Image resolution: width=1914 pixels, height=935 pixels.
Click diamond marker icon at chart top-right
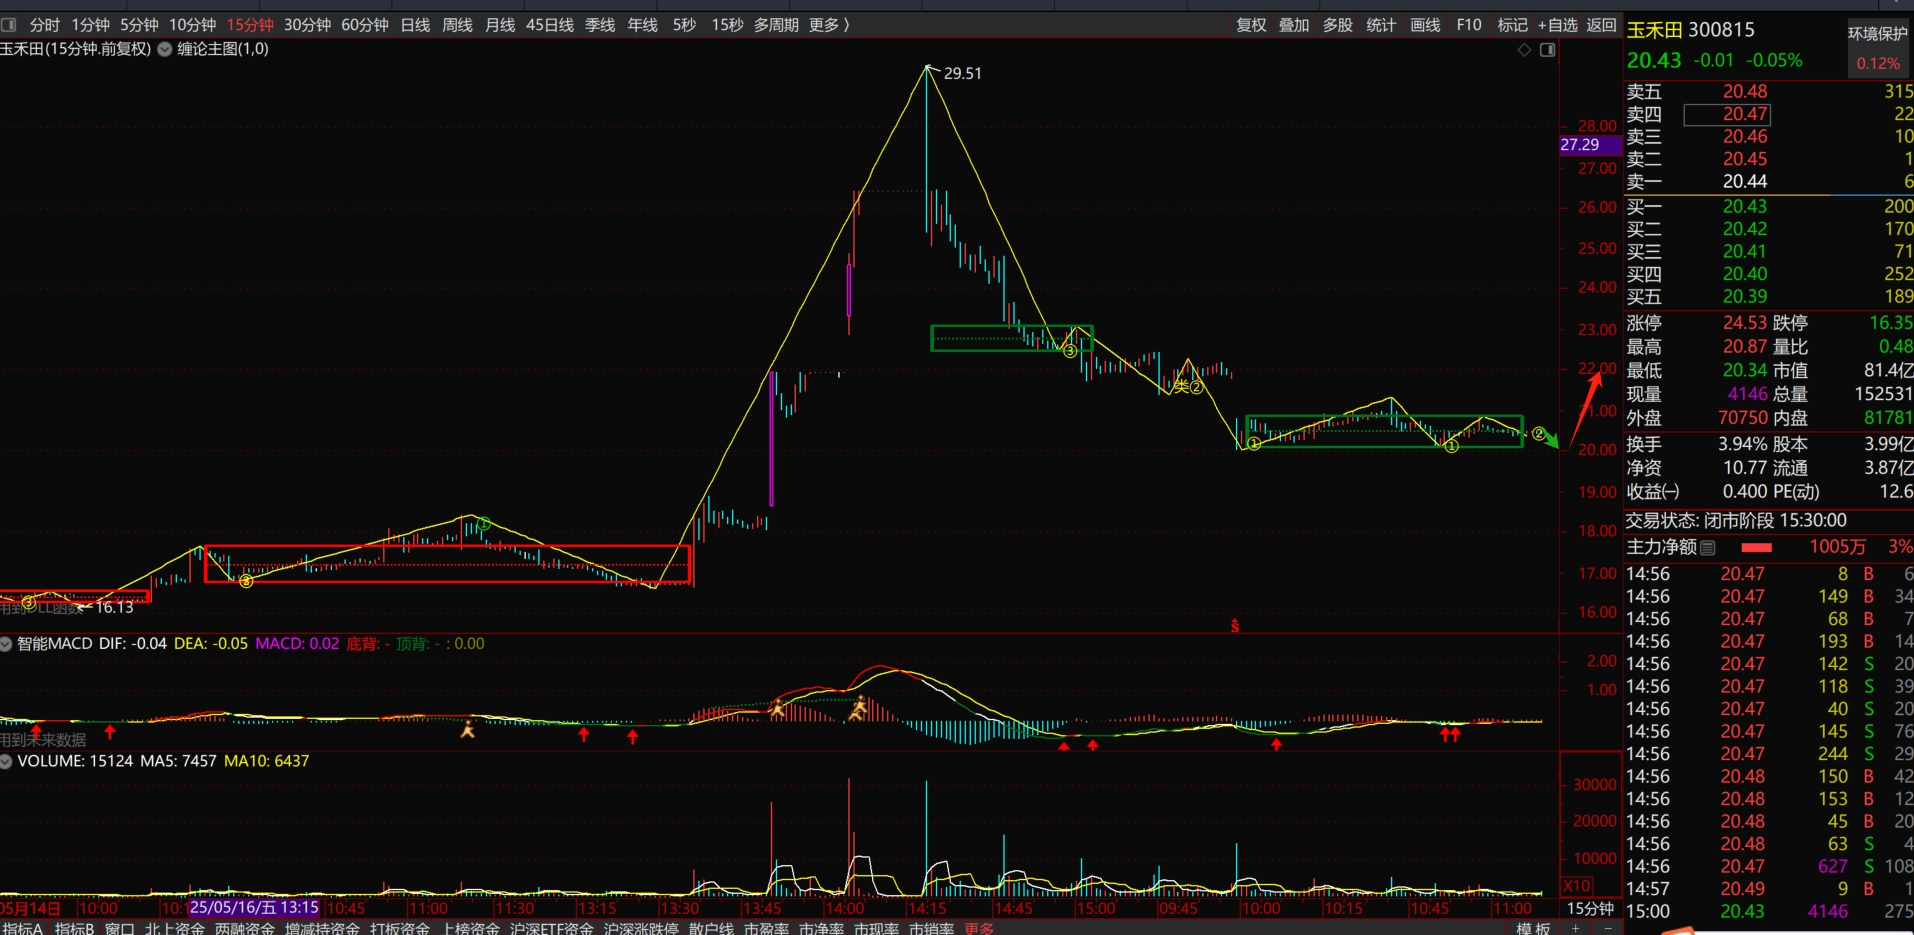click(x=1524, y=50)
